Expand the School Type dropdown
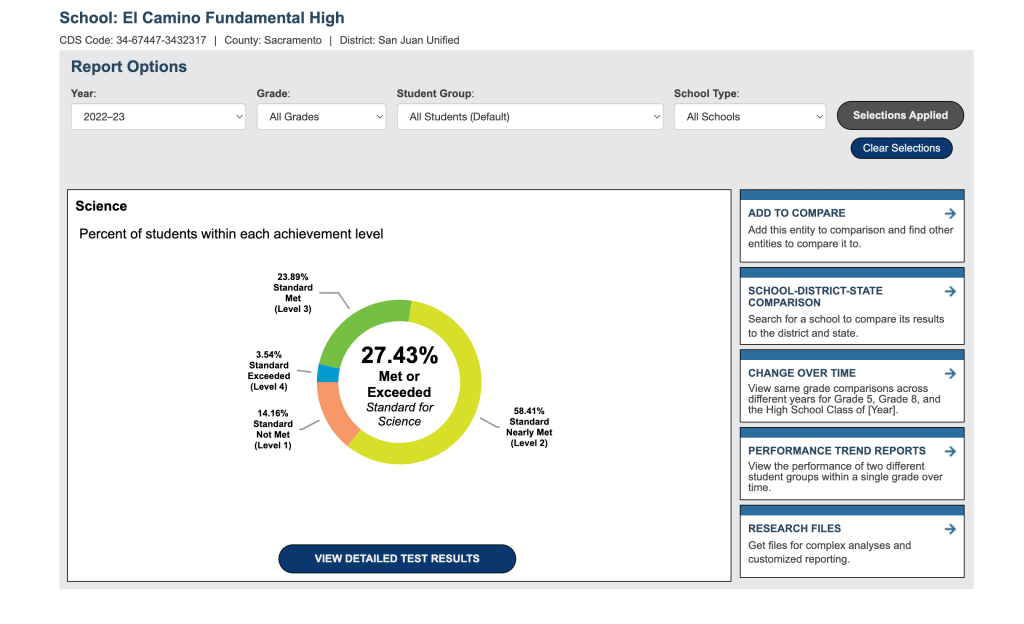 click(750, 117)
